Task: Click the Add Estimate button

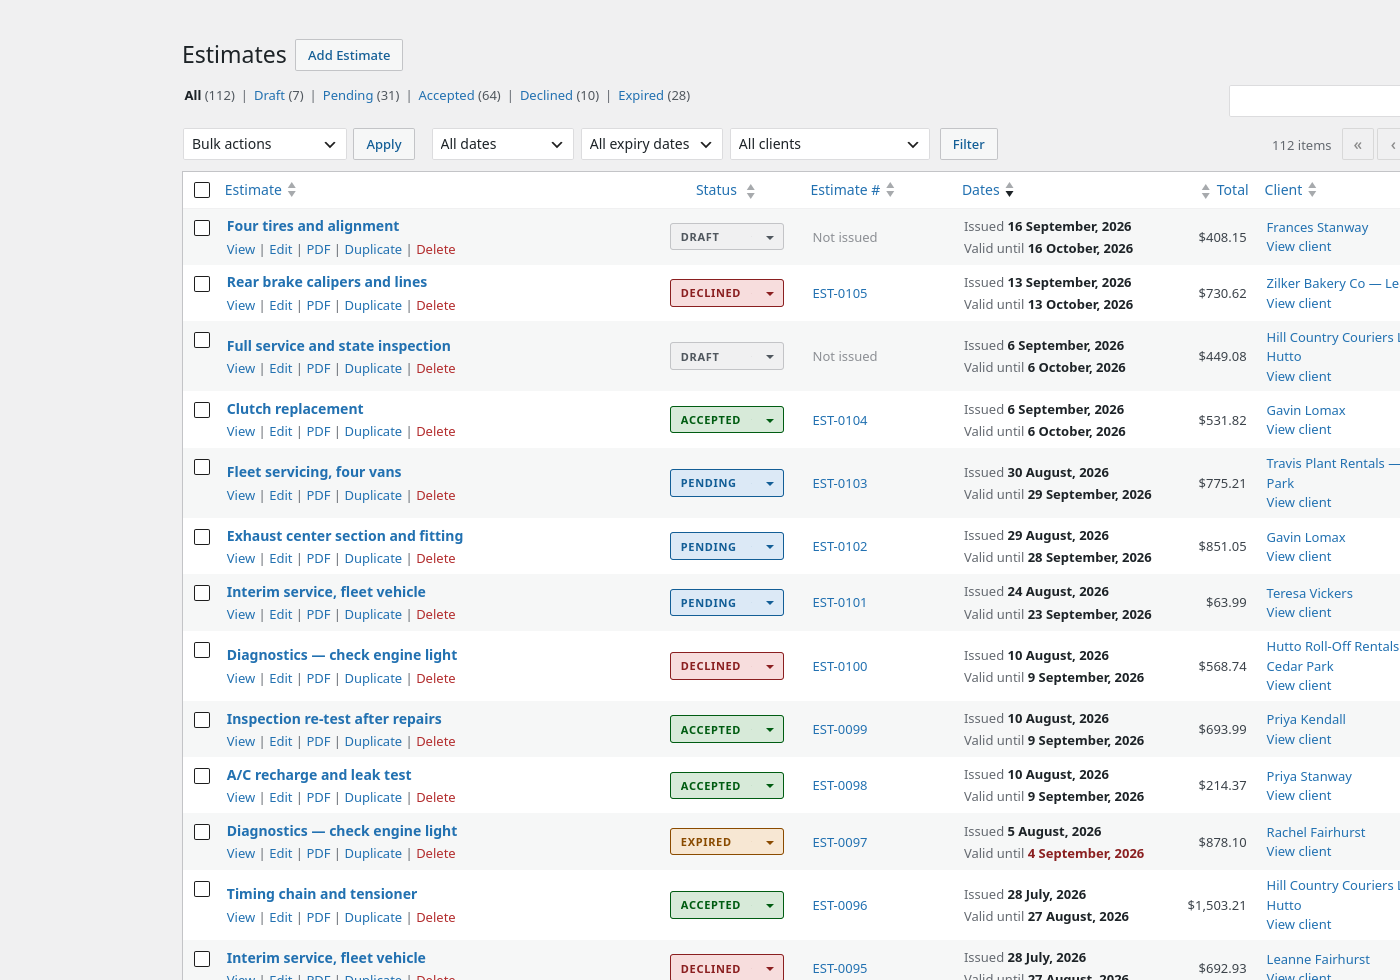Action: [349, 55]
